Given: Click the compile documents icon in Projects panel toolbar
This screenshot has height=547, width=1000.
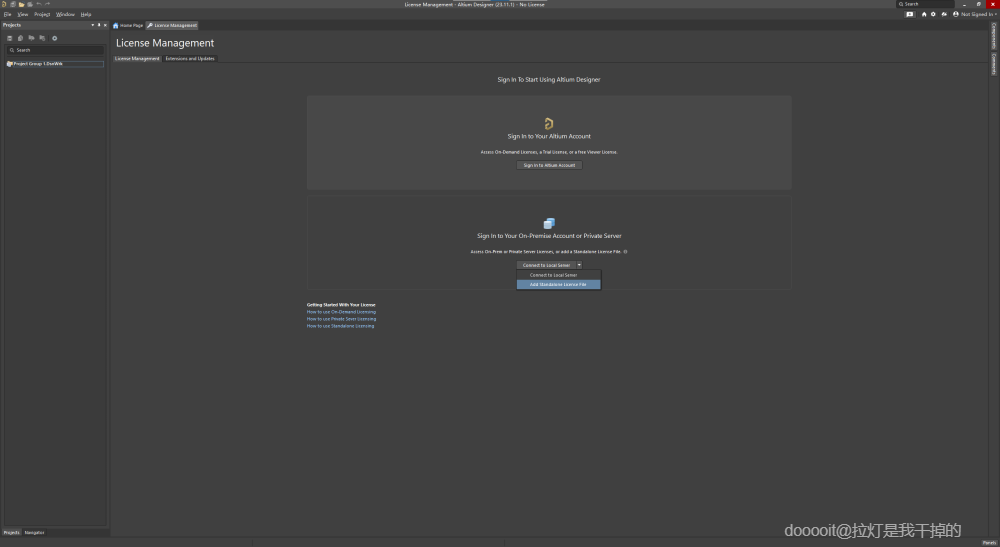Looking at the screenshot, I should (20, 38).
